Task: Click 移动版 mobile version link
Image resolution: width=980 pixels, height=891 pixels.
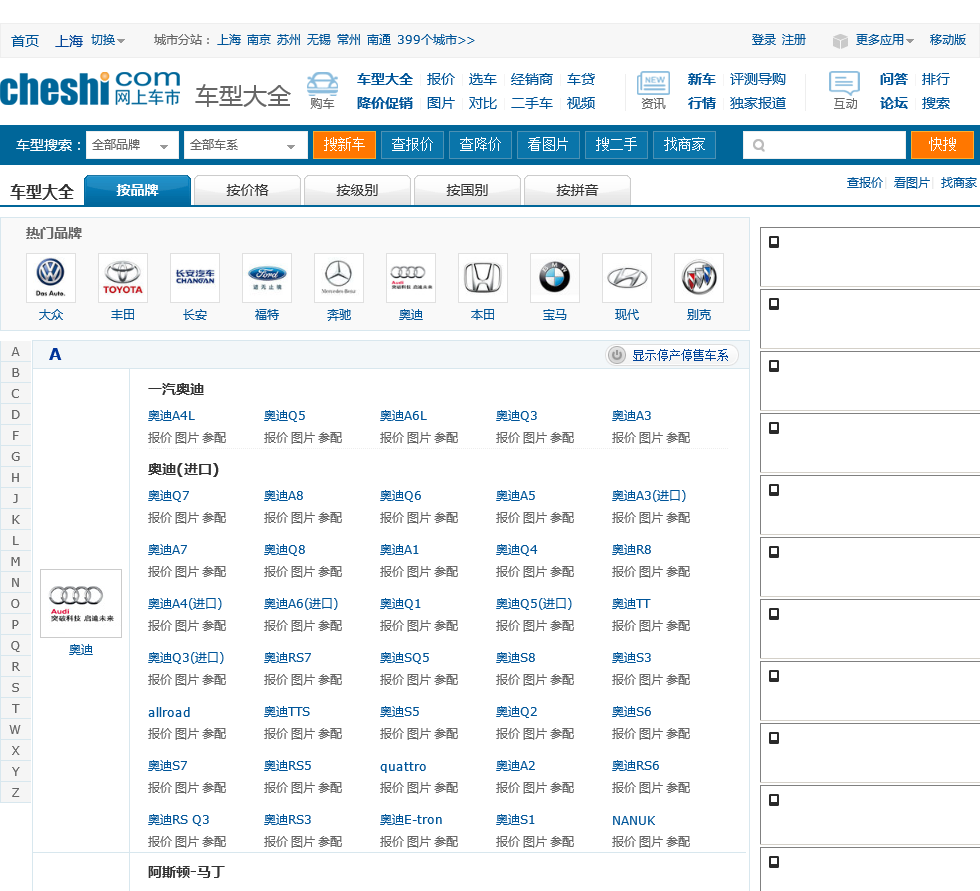Action: [x=948, y=40]
